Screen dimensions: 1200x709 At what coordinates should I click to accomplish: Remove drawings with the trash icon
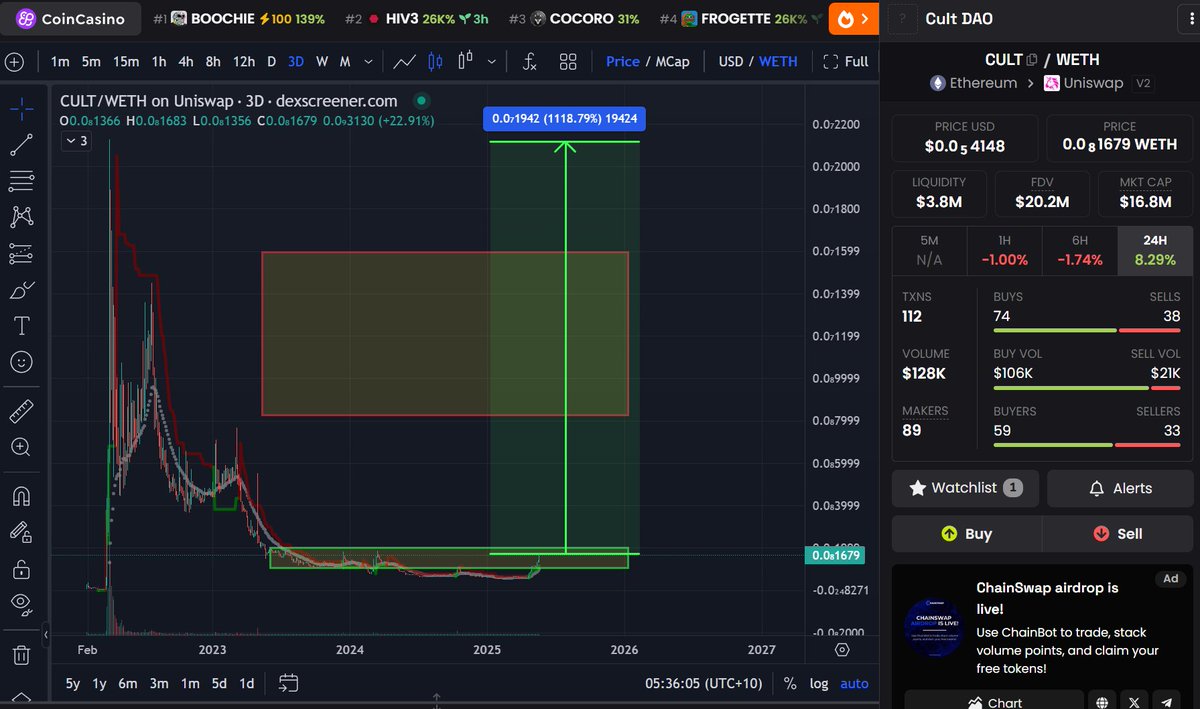click(x=21, y=655)
